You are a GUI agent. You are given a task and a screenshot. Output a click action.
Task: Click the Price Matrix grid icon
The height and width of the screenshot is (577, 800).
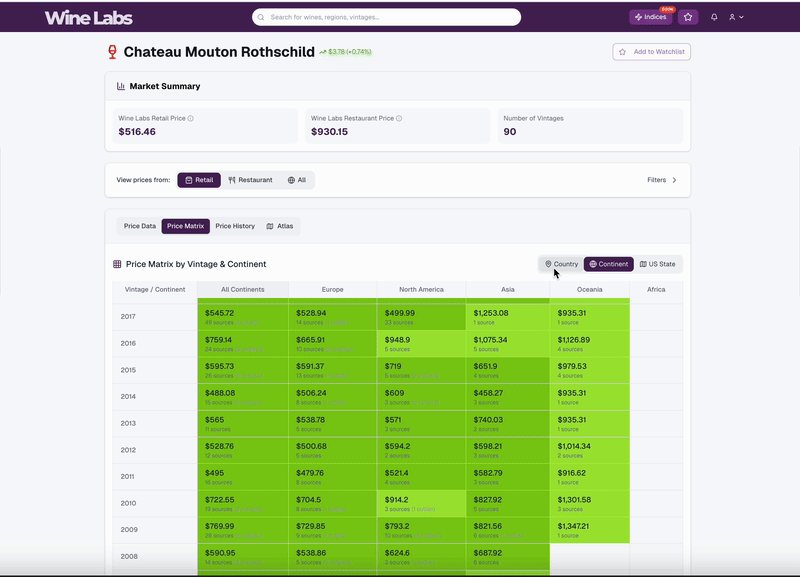click(x=117, y=264)
